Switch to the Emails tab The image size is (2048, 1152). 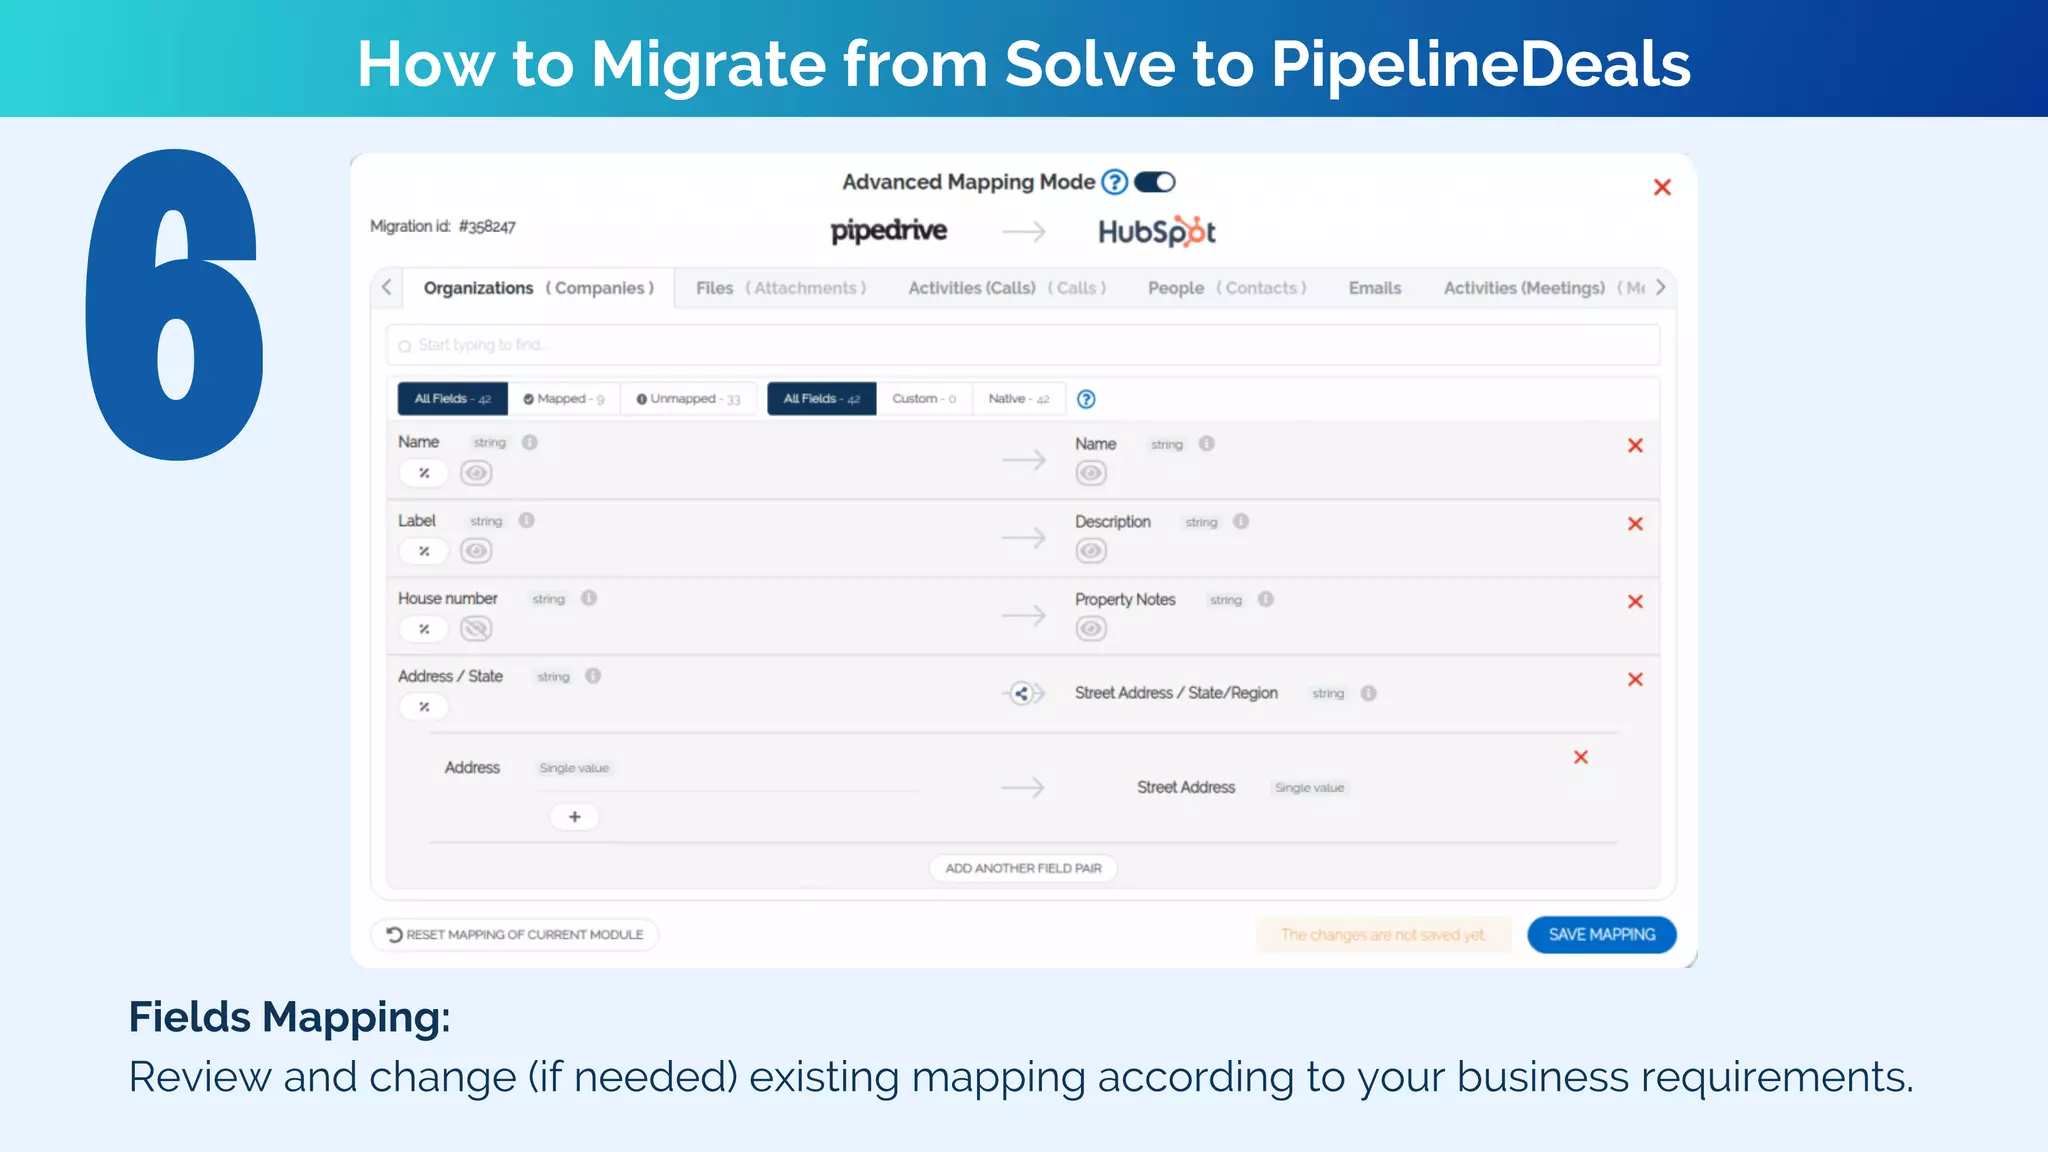(1375, 288)
